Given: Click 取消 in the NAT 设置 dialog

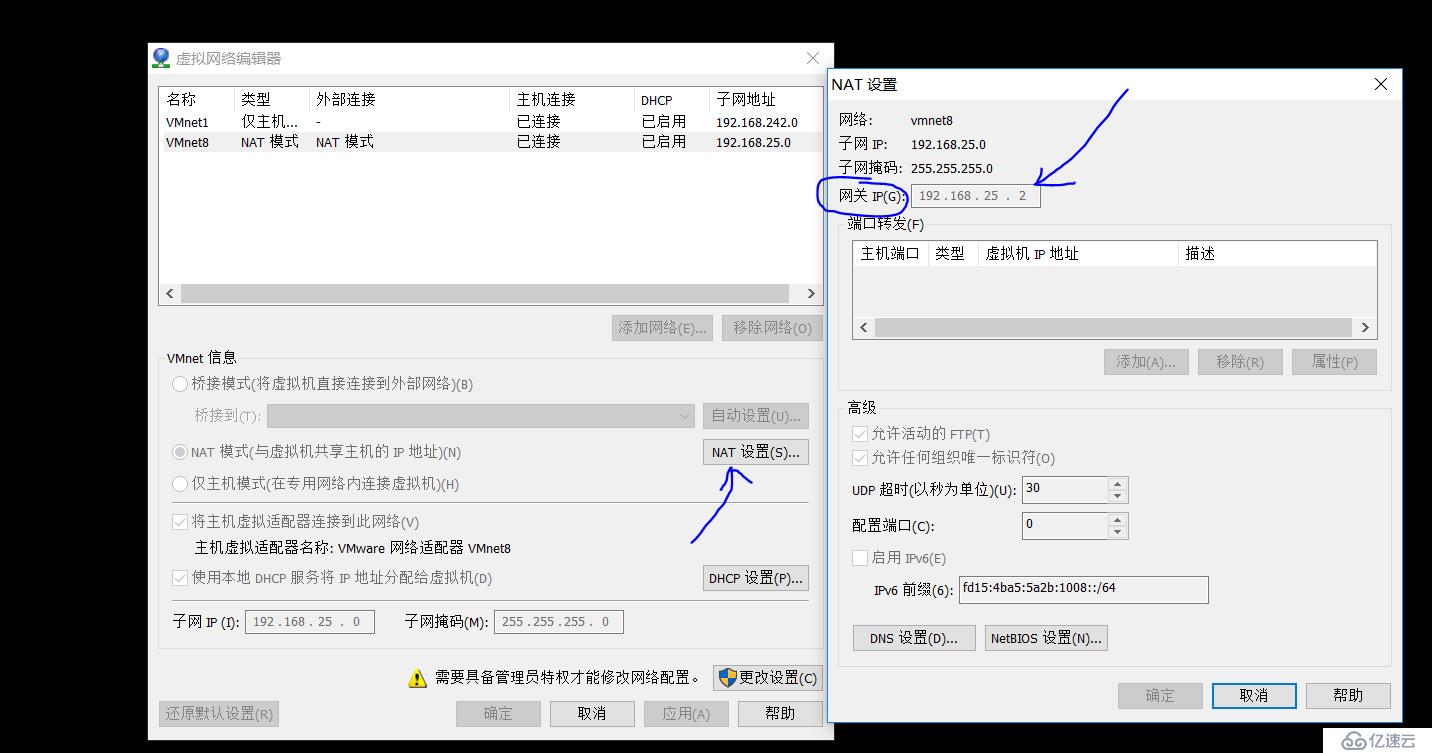Looking at the screenshot, I should tap(1254, 695).
